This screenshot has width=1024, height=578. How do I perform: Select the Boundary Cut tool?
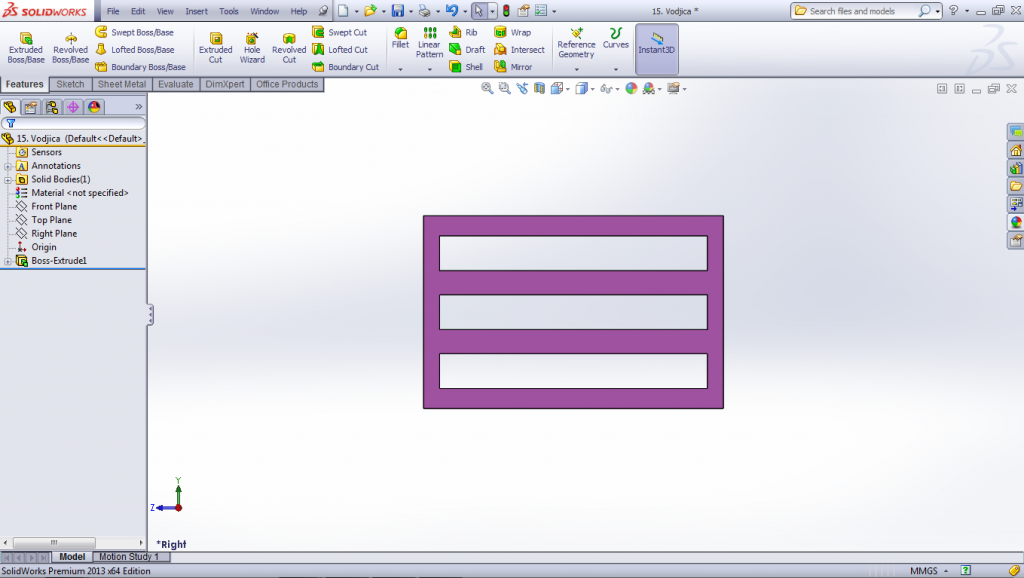[x=345, y=67]
